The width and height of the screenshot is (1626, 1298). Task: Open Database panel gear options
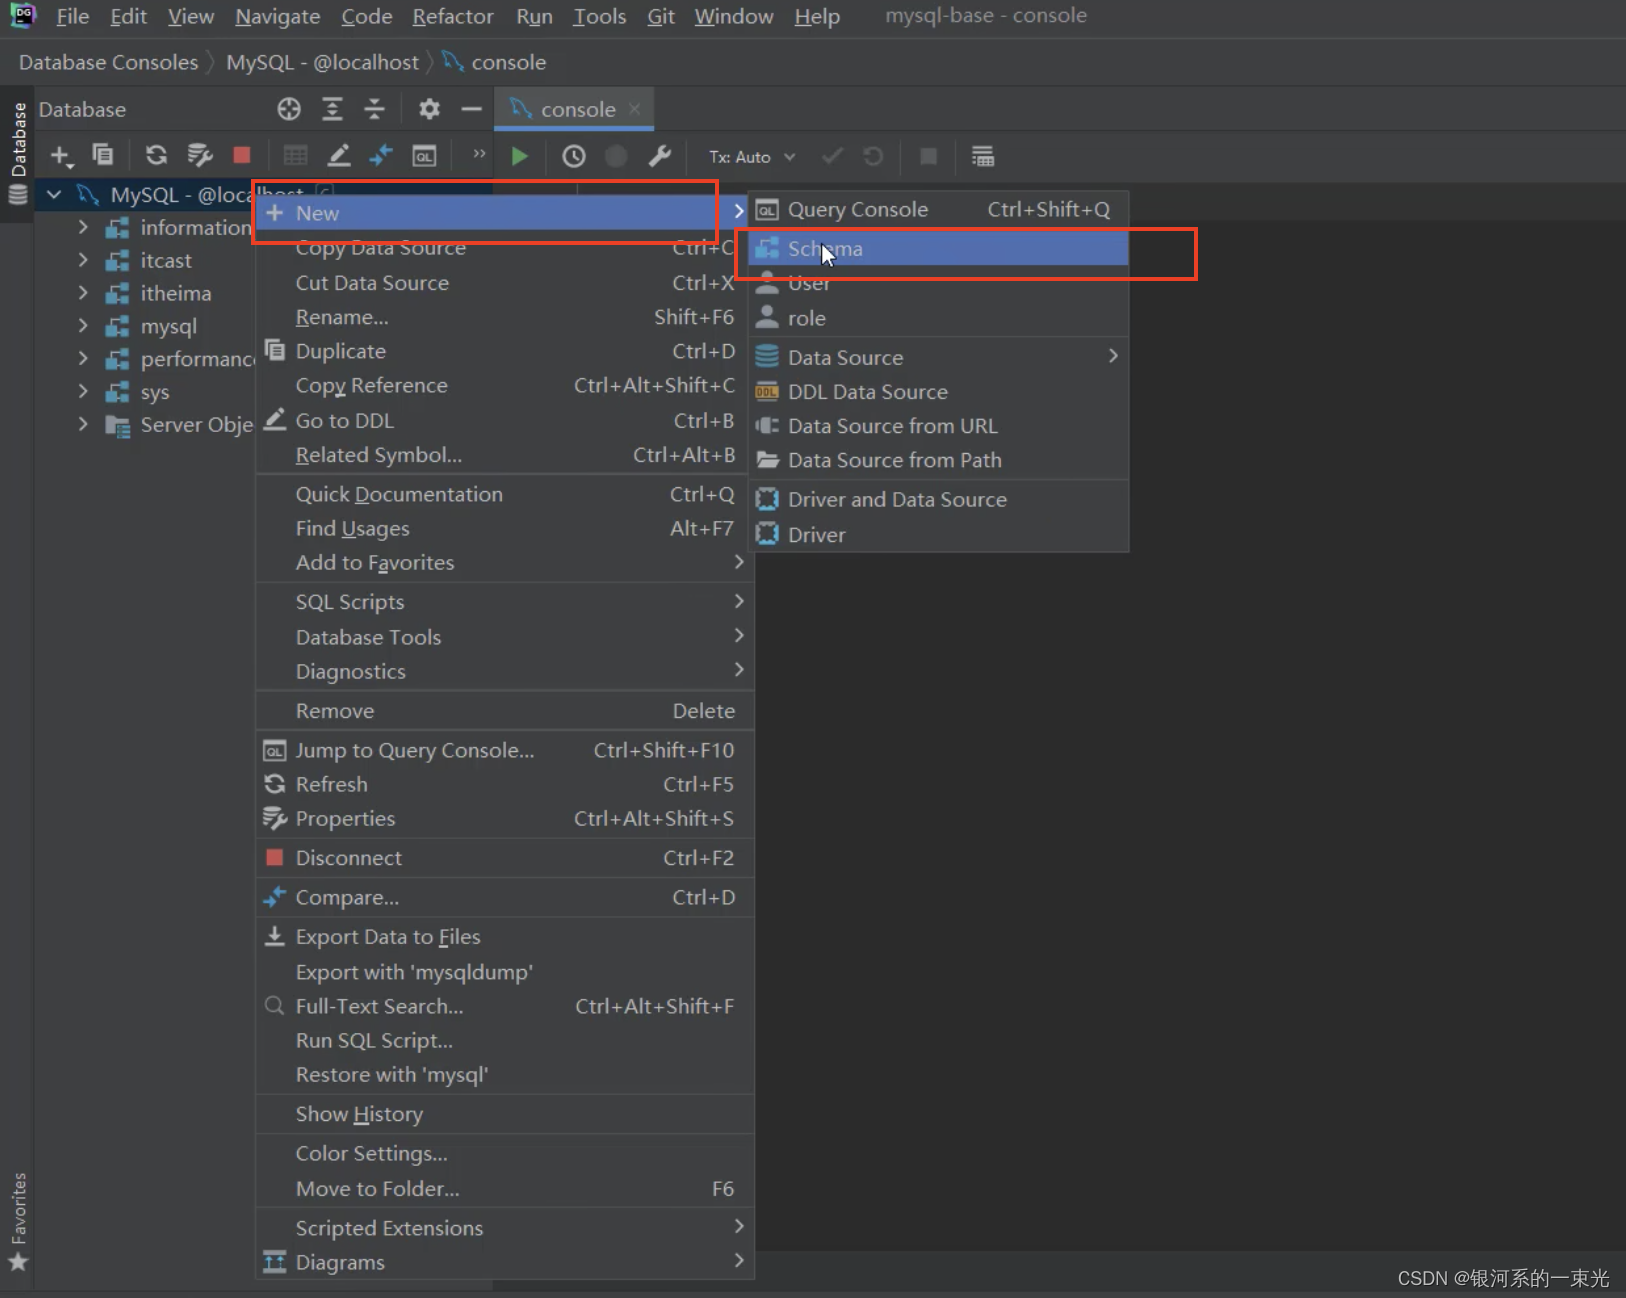[x=429, y=109]
